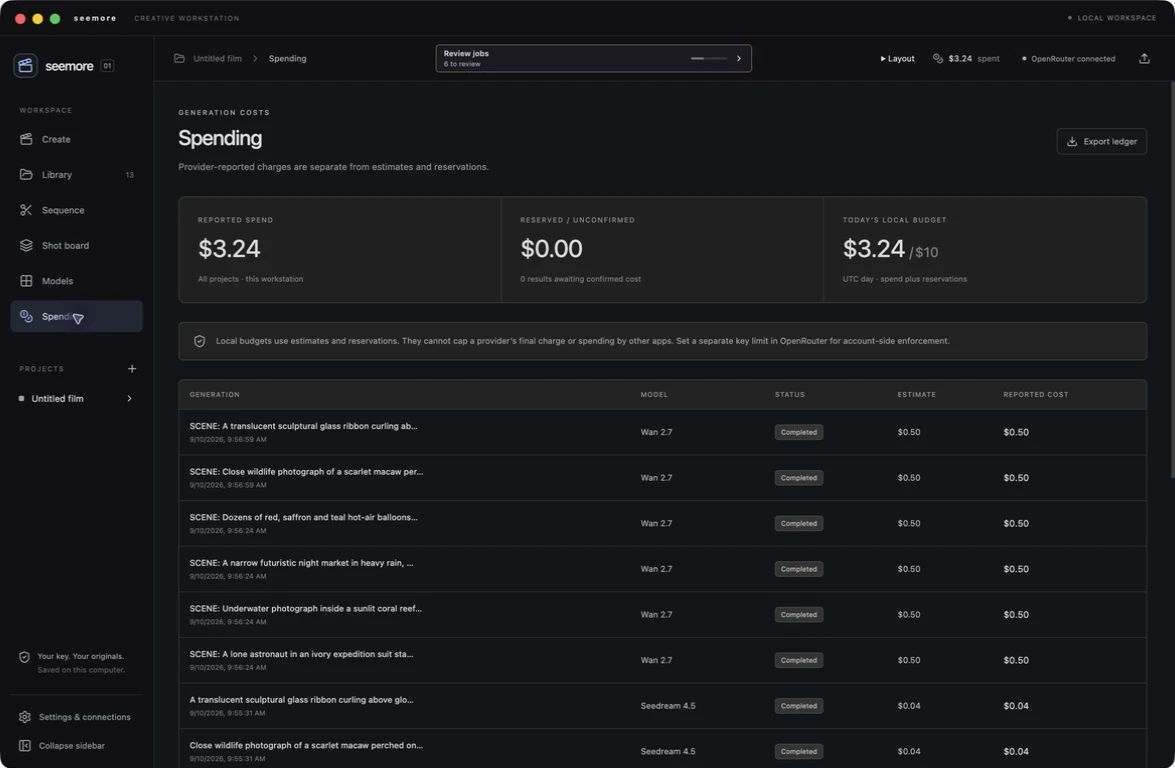The height and width of the screenshot is (768, 1175).
Task: Click the Export ledger download icon
Action: (x=1072, y=141)
